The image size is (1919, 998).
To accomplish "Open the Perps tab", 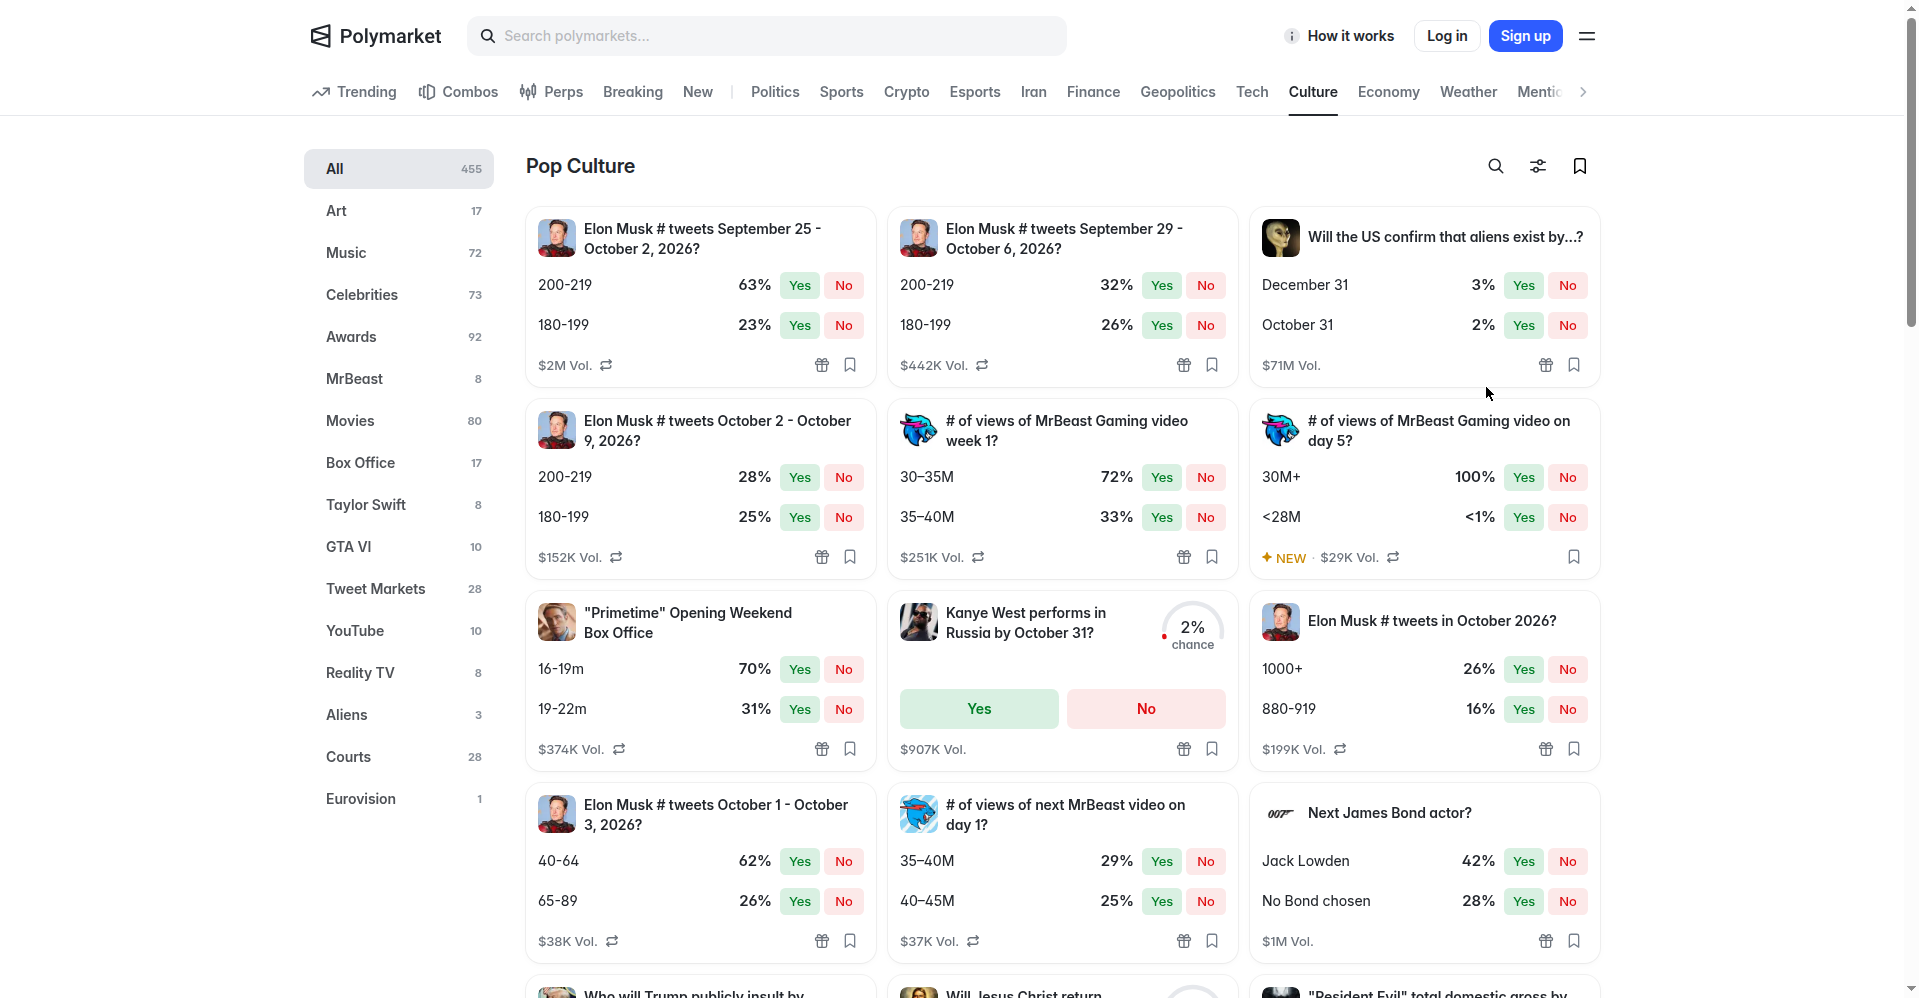I will tap(551, 92).
